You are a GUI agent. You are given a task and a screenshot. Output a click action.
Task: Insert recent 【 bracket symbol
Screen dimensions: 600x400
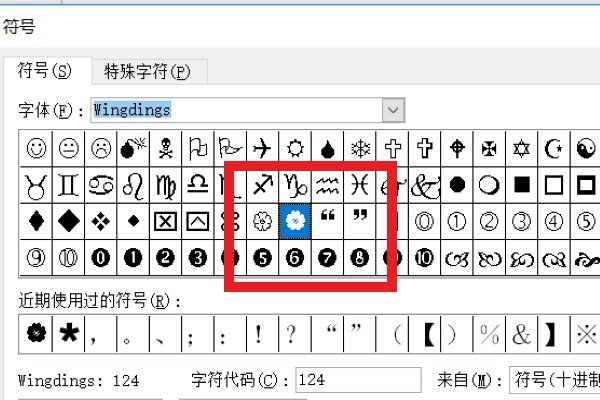pos(424,334)
